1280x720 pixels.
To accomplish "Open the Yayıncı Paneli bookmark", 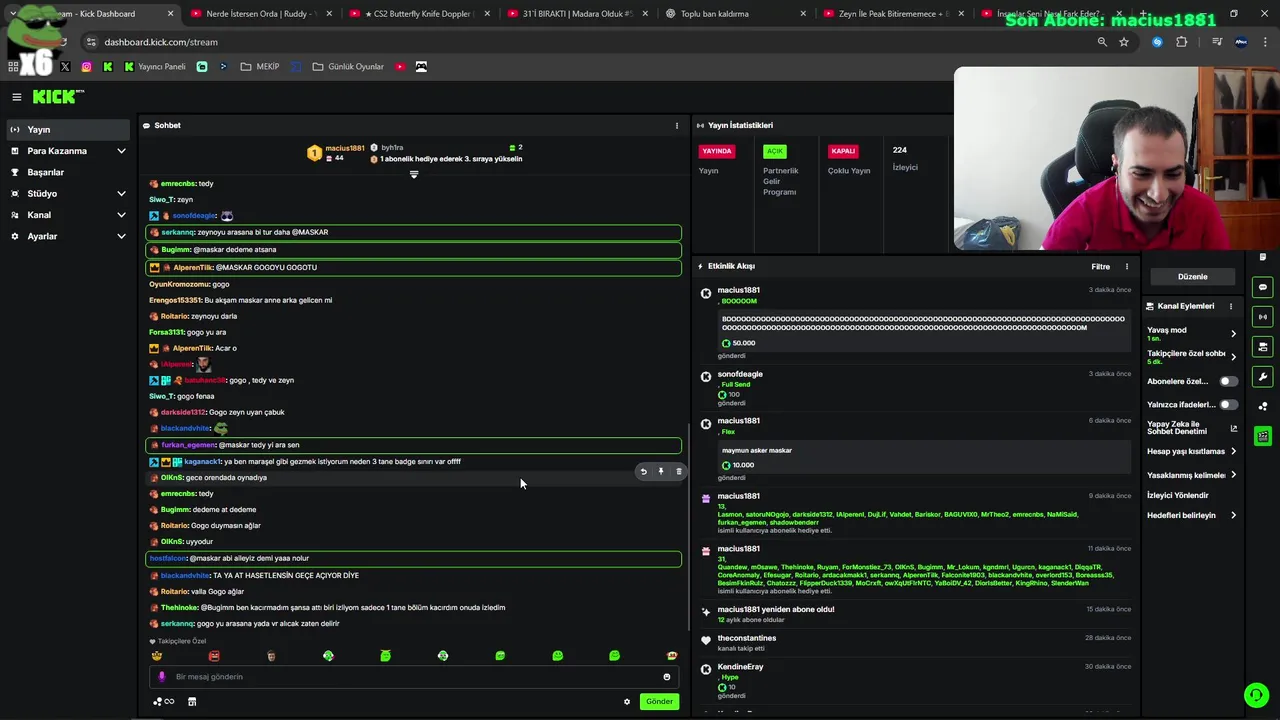I will pyautogui.click(x=155, y=67).
